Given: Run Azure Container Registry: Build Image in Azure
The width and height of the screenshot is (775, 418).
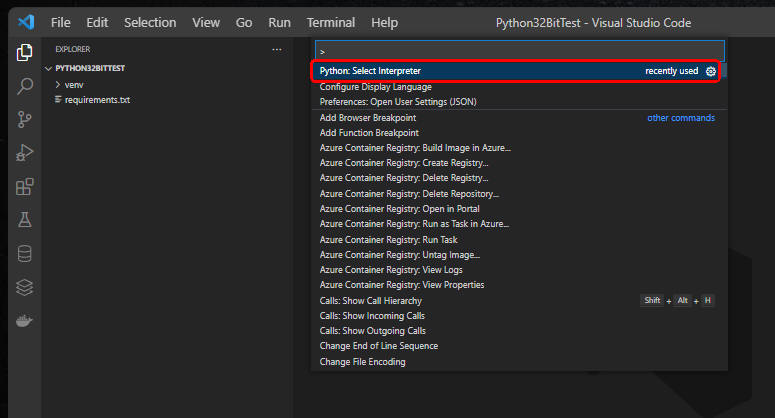Looking at the screenshot, I should (x=519, y=148).
